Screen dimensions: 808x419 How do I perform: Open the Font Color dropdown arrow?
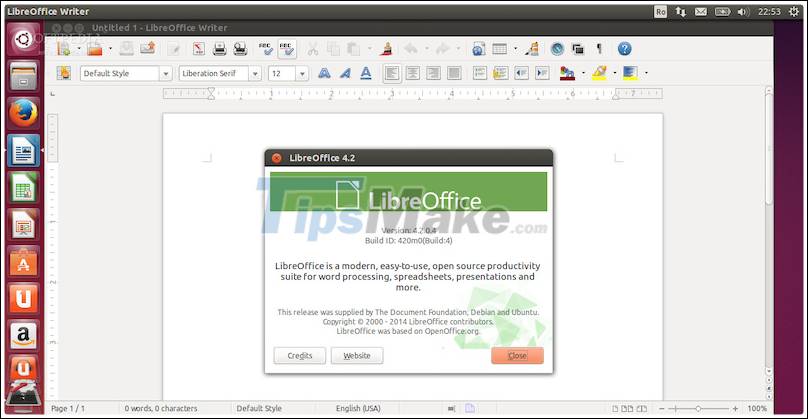(583, 73)
